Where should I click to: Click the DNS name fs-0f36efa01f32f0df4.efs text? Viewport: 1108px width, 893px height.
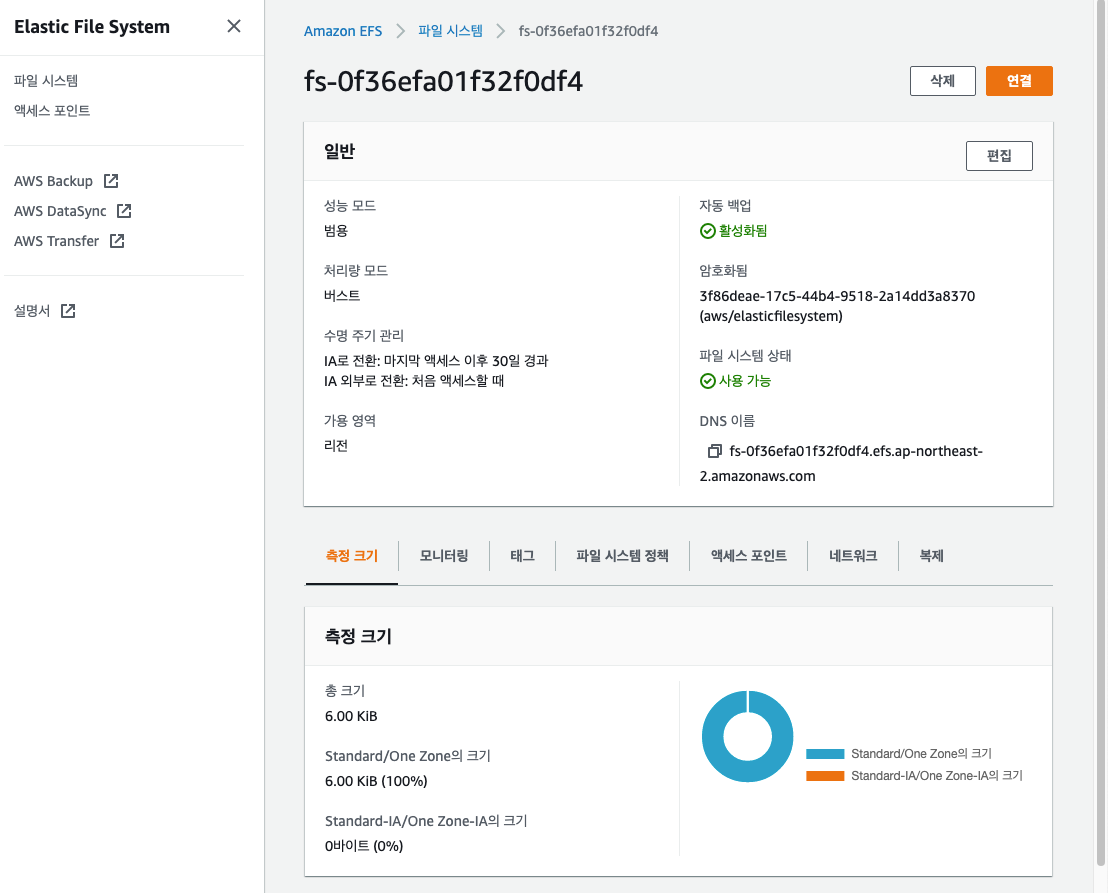(856, 451)
